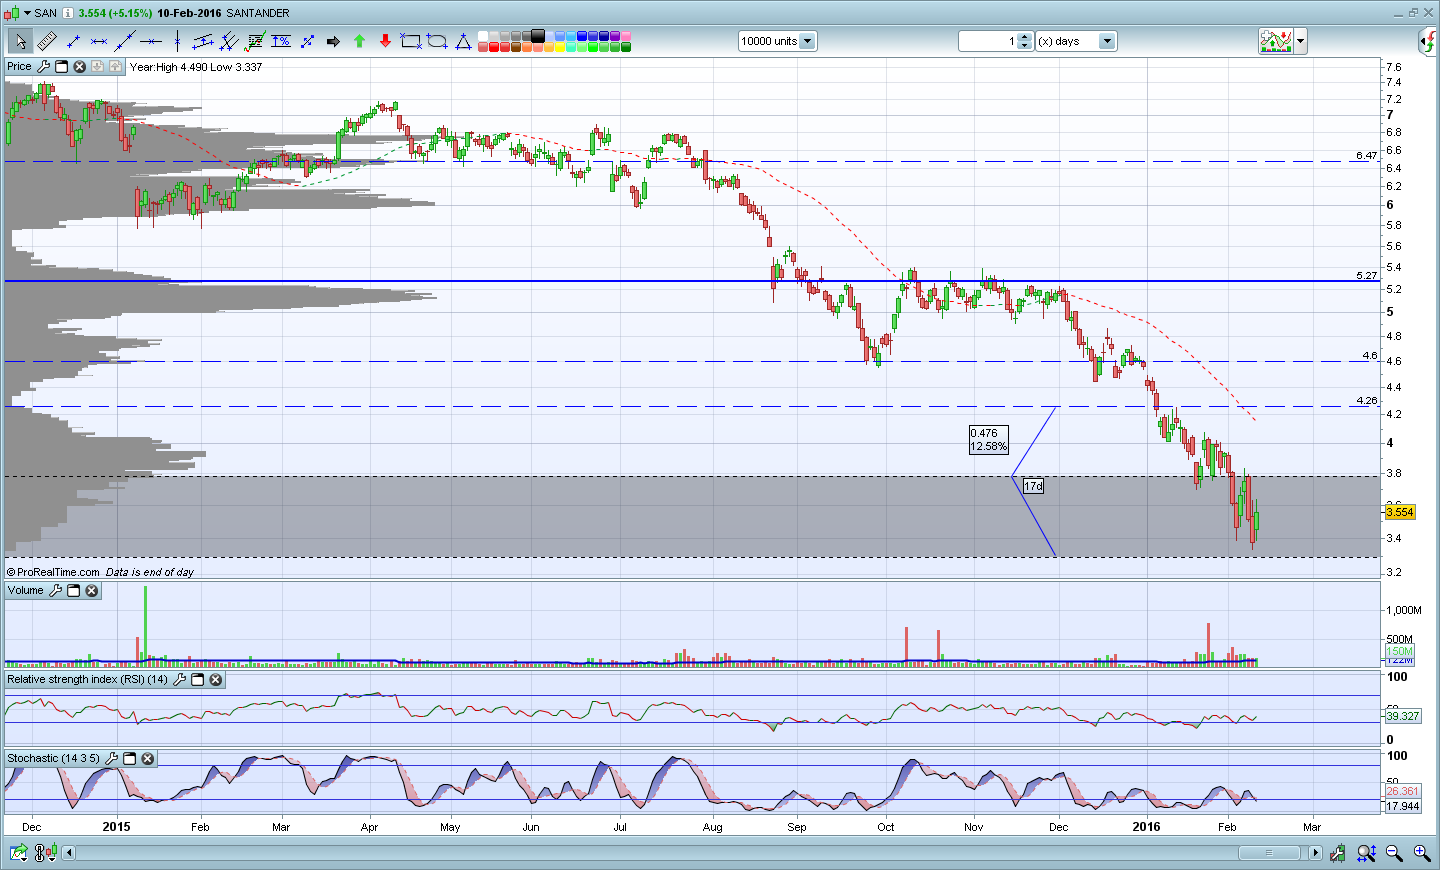This screenshot has width=1440, height=870.
Task: Open the add indicator button
Action: tap(1276, 41)
